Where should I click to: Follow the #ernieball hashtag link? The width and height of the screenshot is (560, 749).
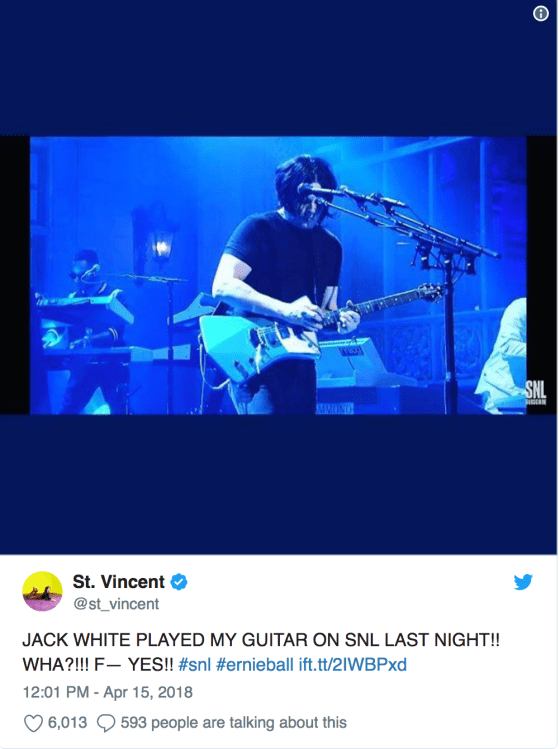pyautogui.click(x=255, y=665)
